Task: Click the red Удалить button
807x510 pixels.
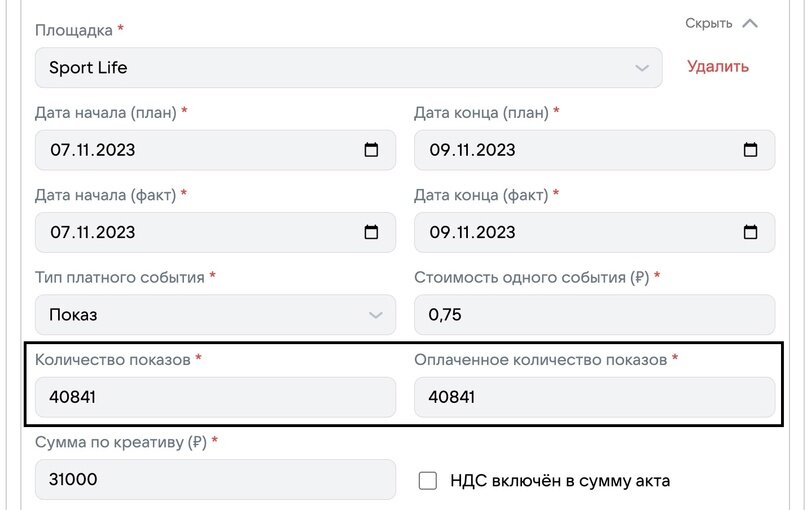Action: pos(717,67)
